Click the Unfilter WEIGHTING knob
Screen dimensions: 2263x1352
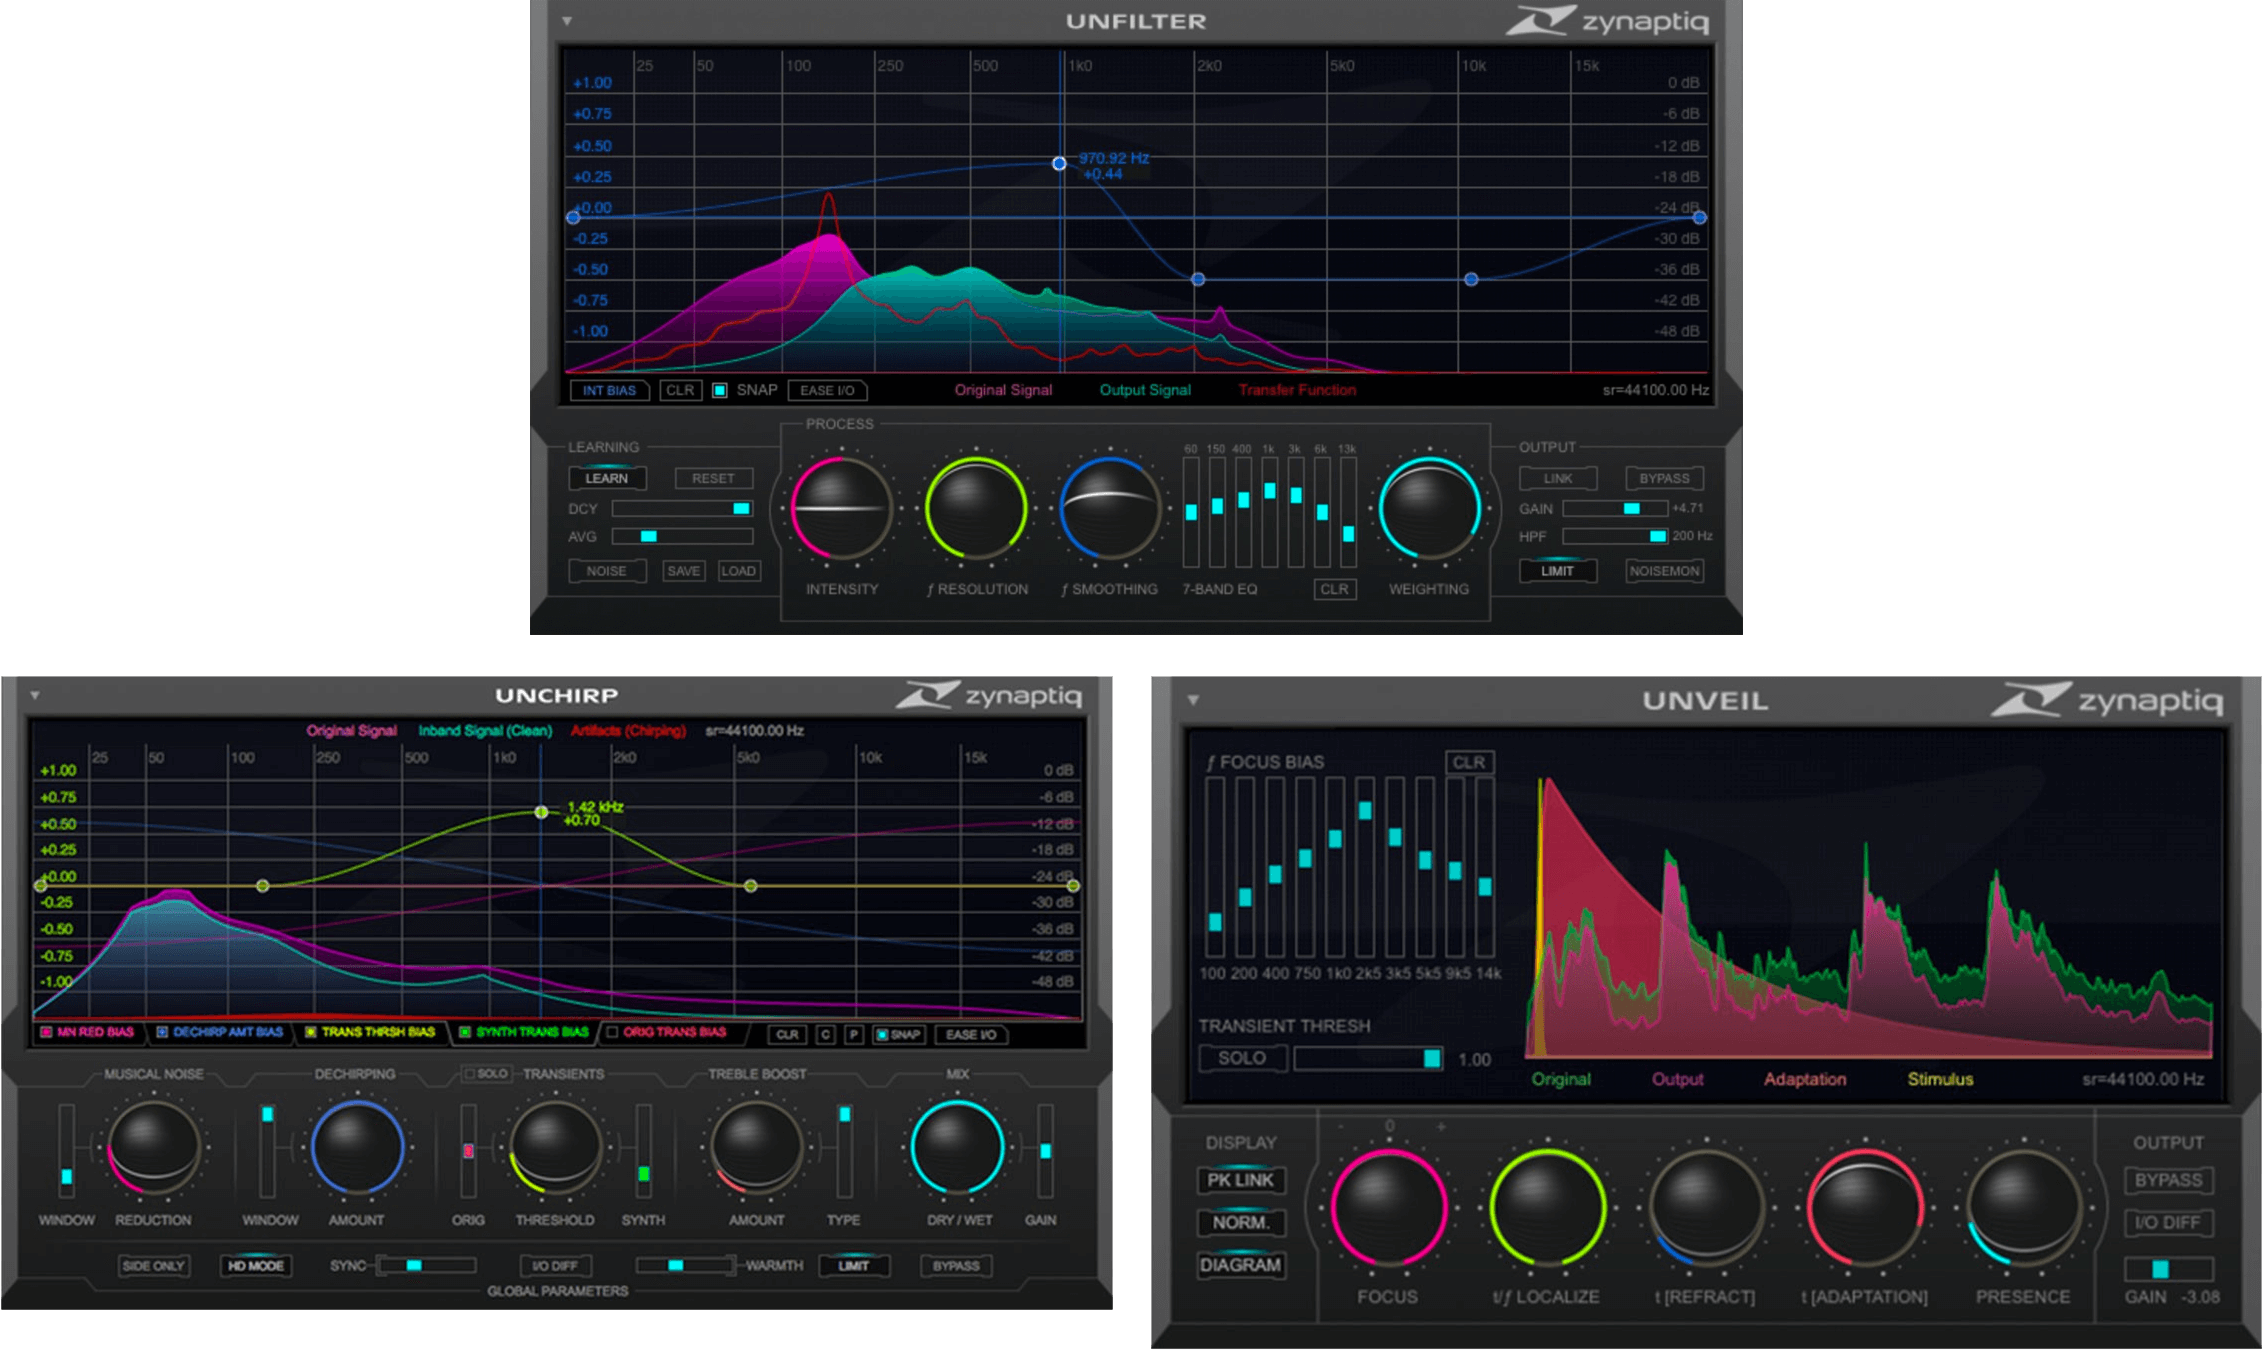(1428, 508)
